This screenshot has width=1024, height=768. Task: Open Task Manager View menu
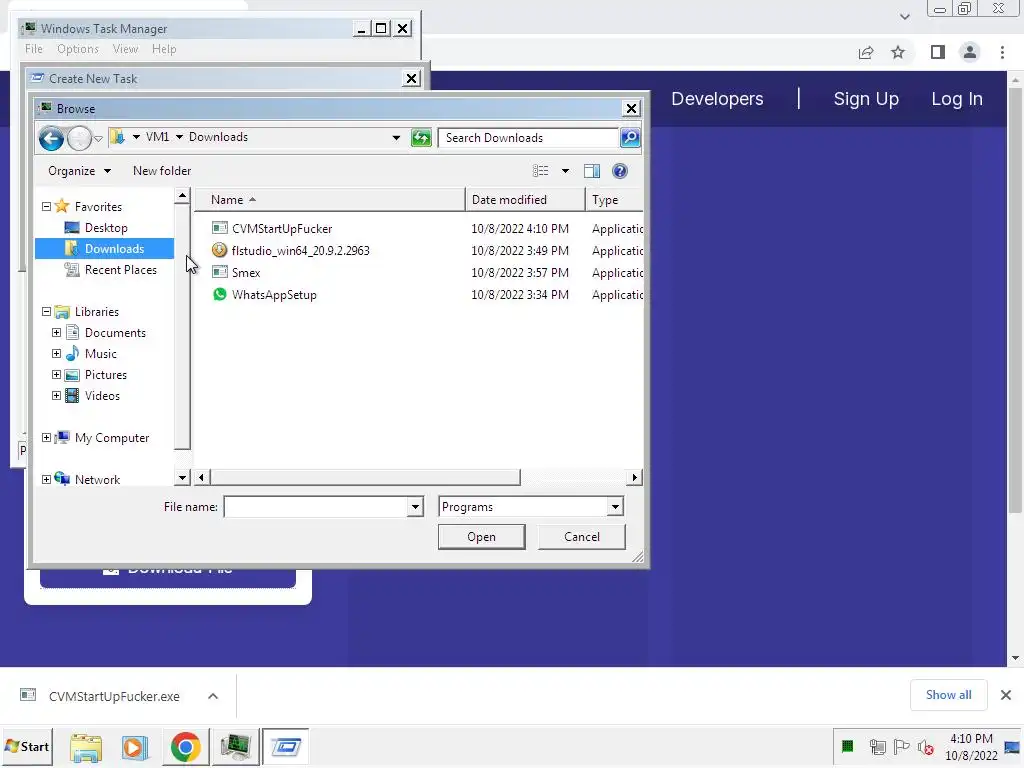[x=125, y=49]
